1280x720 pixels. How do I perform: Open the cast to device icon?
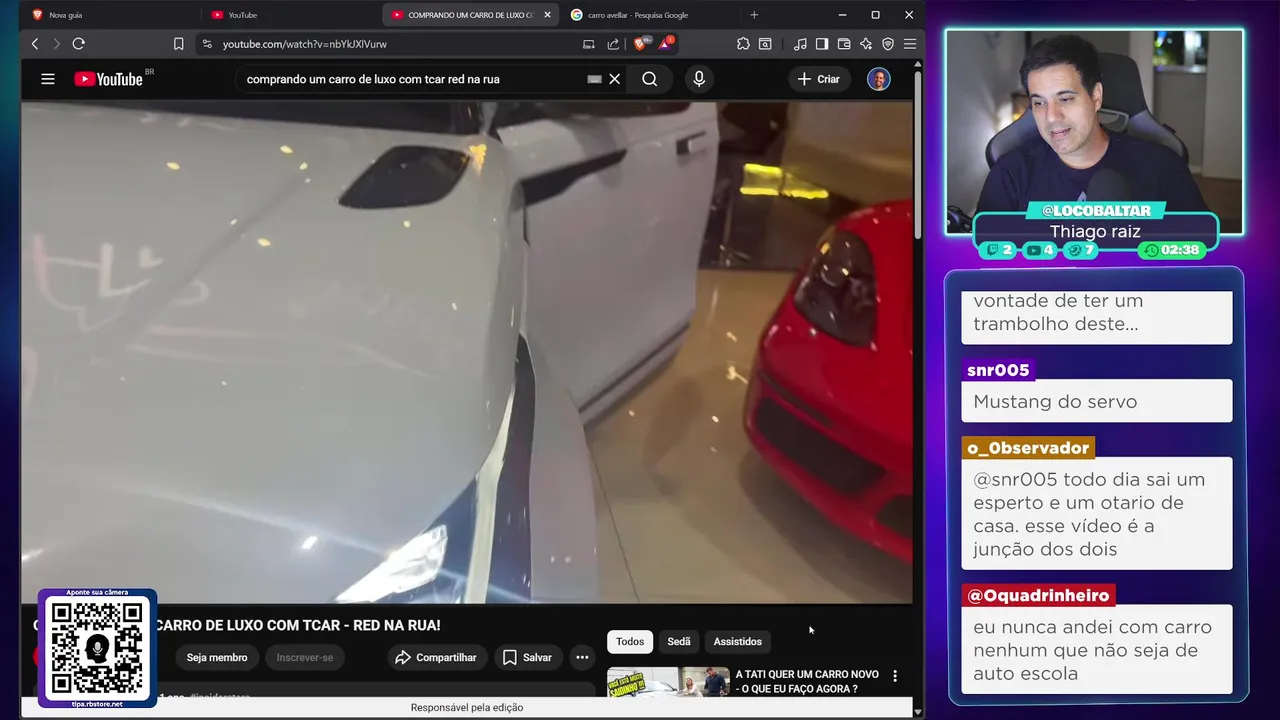pos(589,44)
